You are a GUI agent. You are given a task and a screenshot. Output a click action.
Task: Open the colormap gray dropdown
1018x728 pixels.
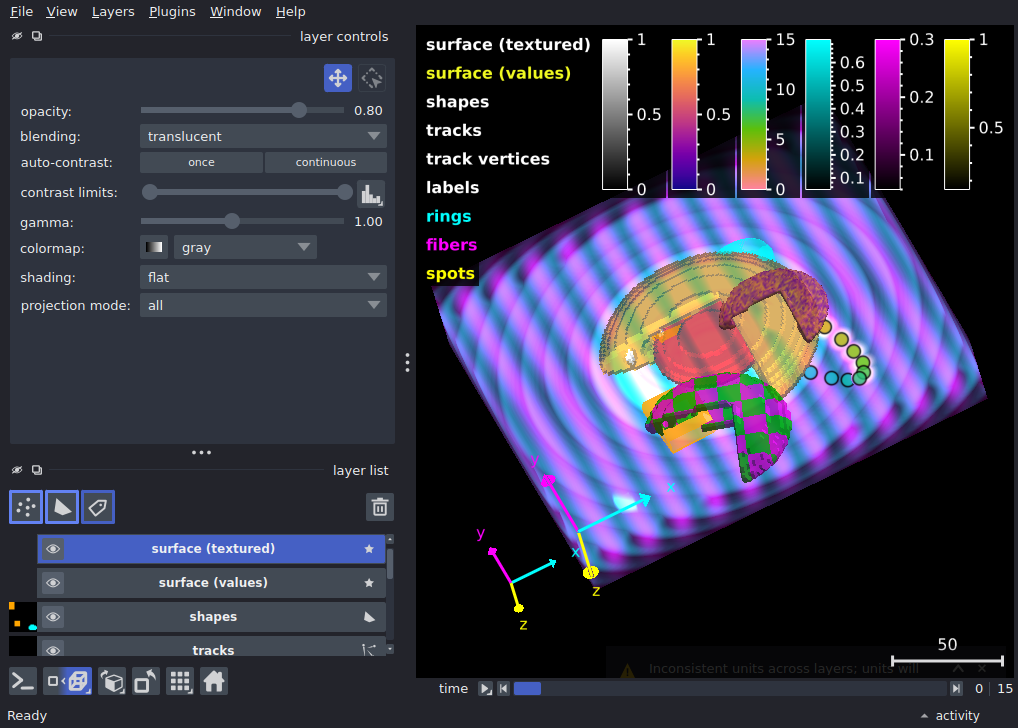pos(245,247)
